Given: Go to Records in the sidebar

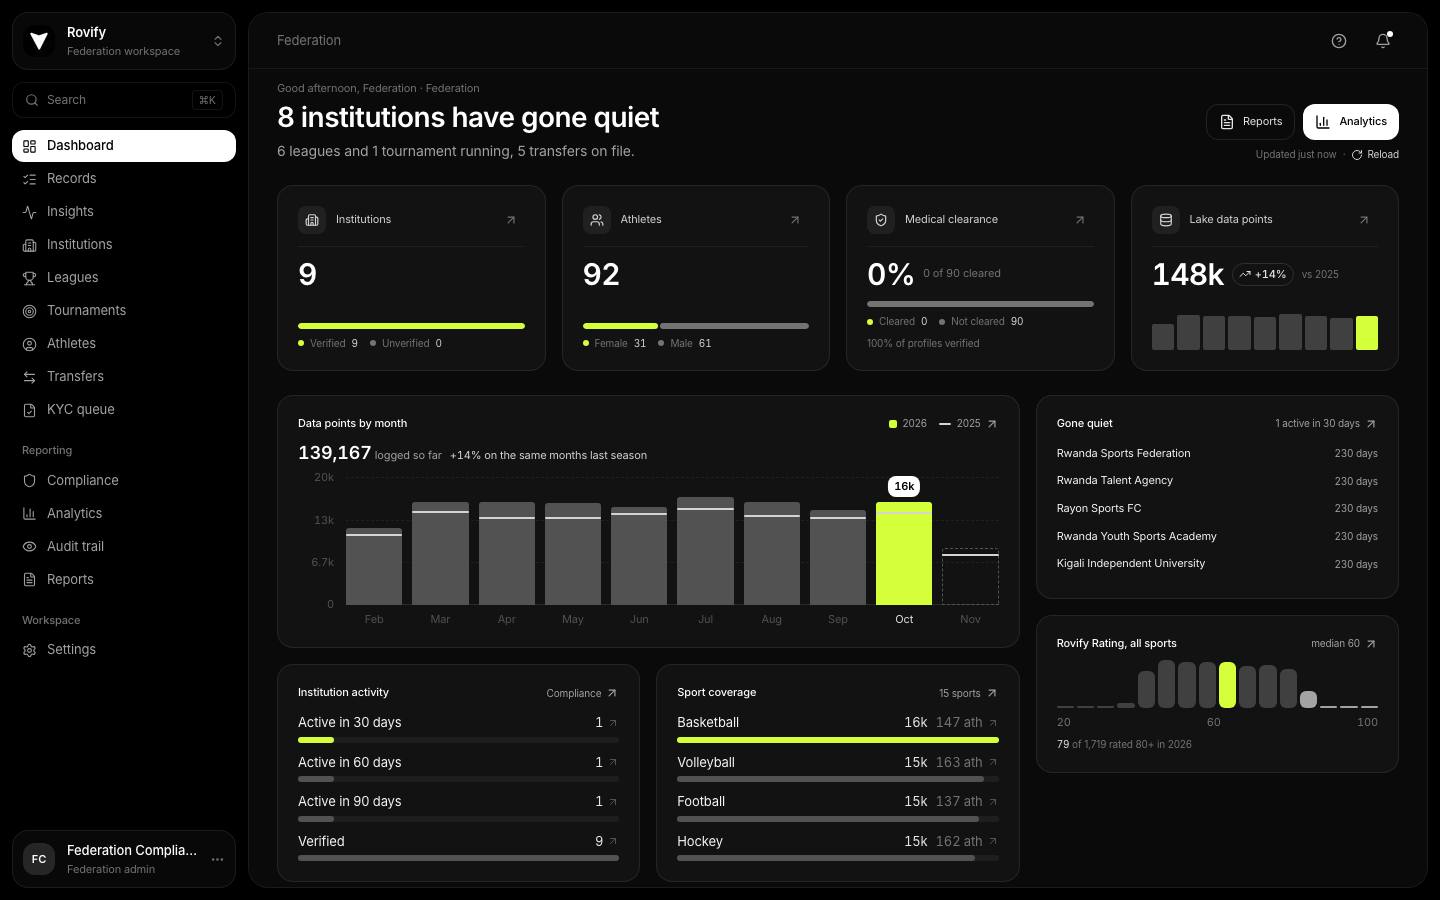Looking at the screenshot, I should click(x=124, y=179).
